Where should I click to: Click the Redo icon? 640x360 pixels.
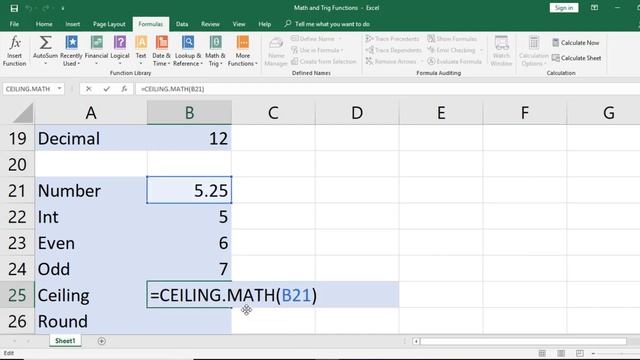45,8
